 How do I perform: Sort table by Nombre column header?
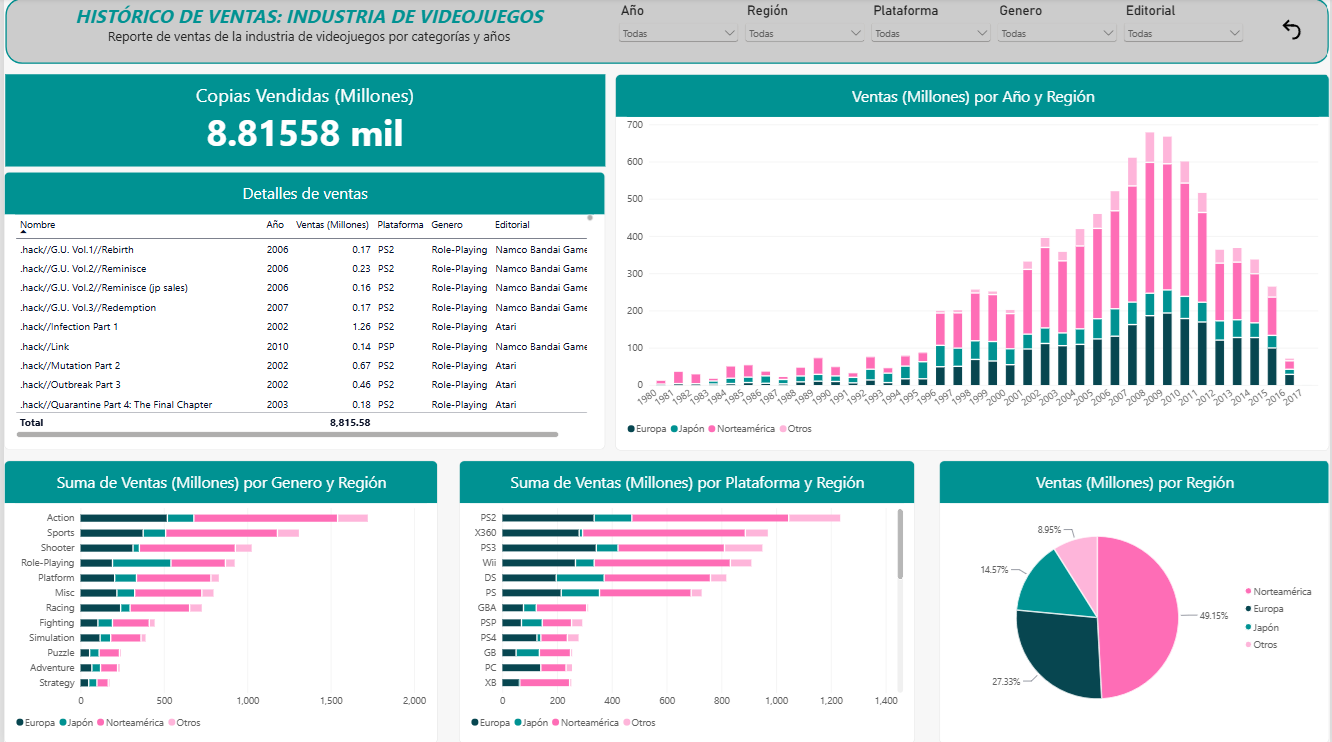click(38, 225)
